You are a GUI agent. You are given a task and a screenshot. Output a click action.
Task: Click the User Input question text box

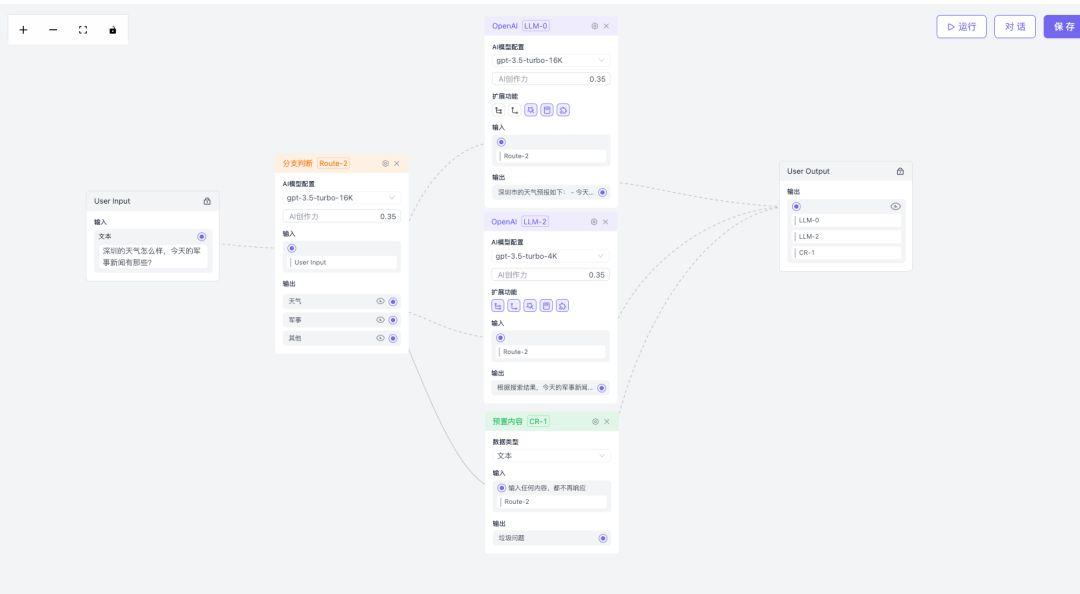154,256
